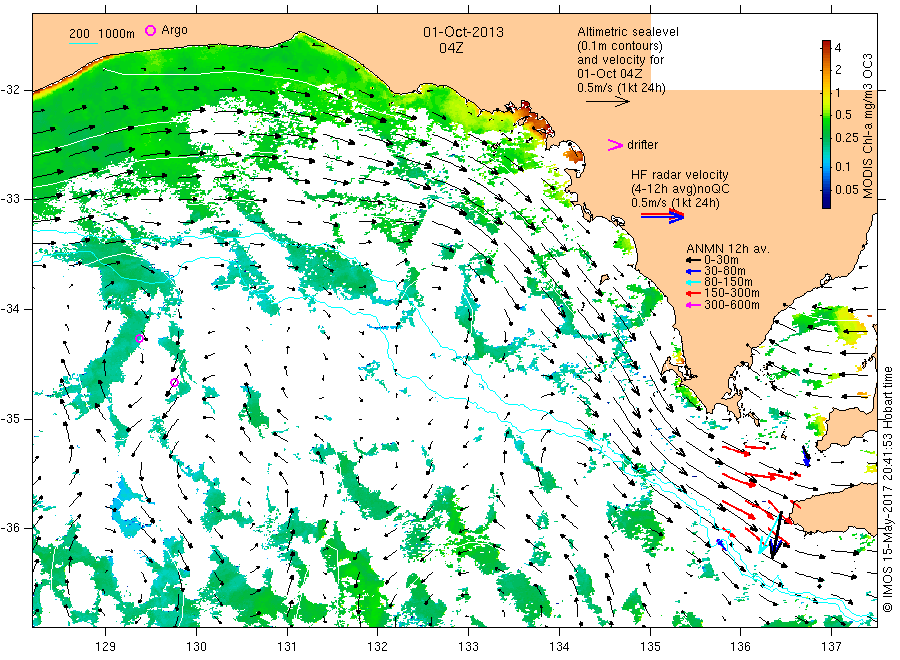900x660 pixels.
Task: Click the red-blue HF radar scale arrow
Action: pos(663,216)
